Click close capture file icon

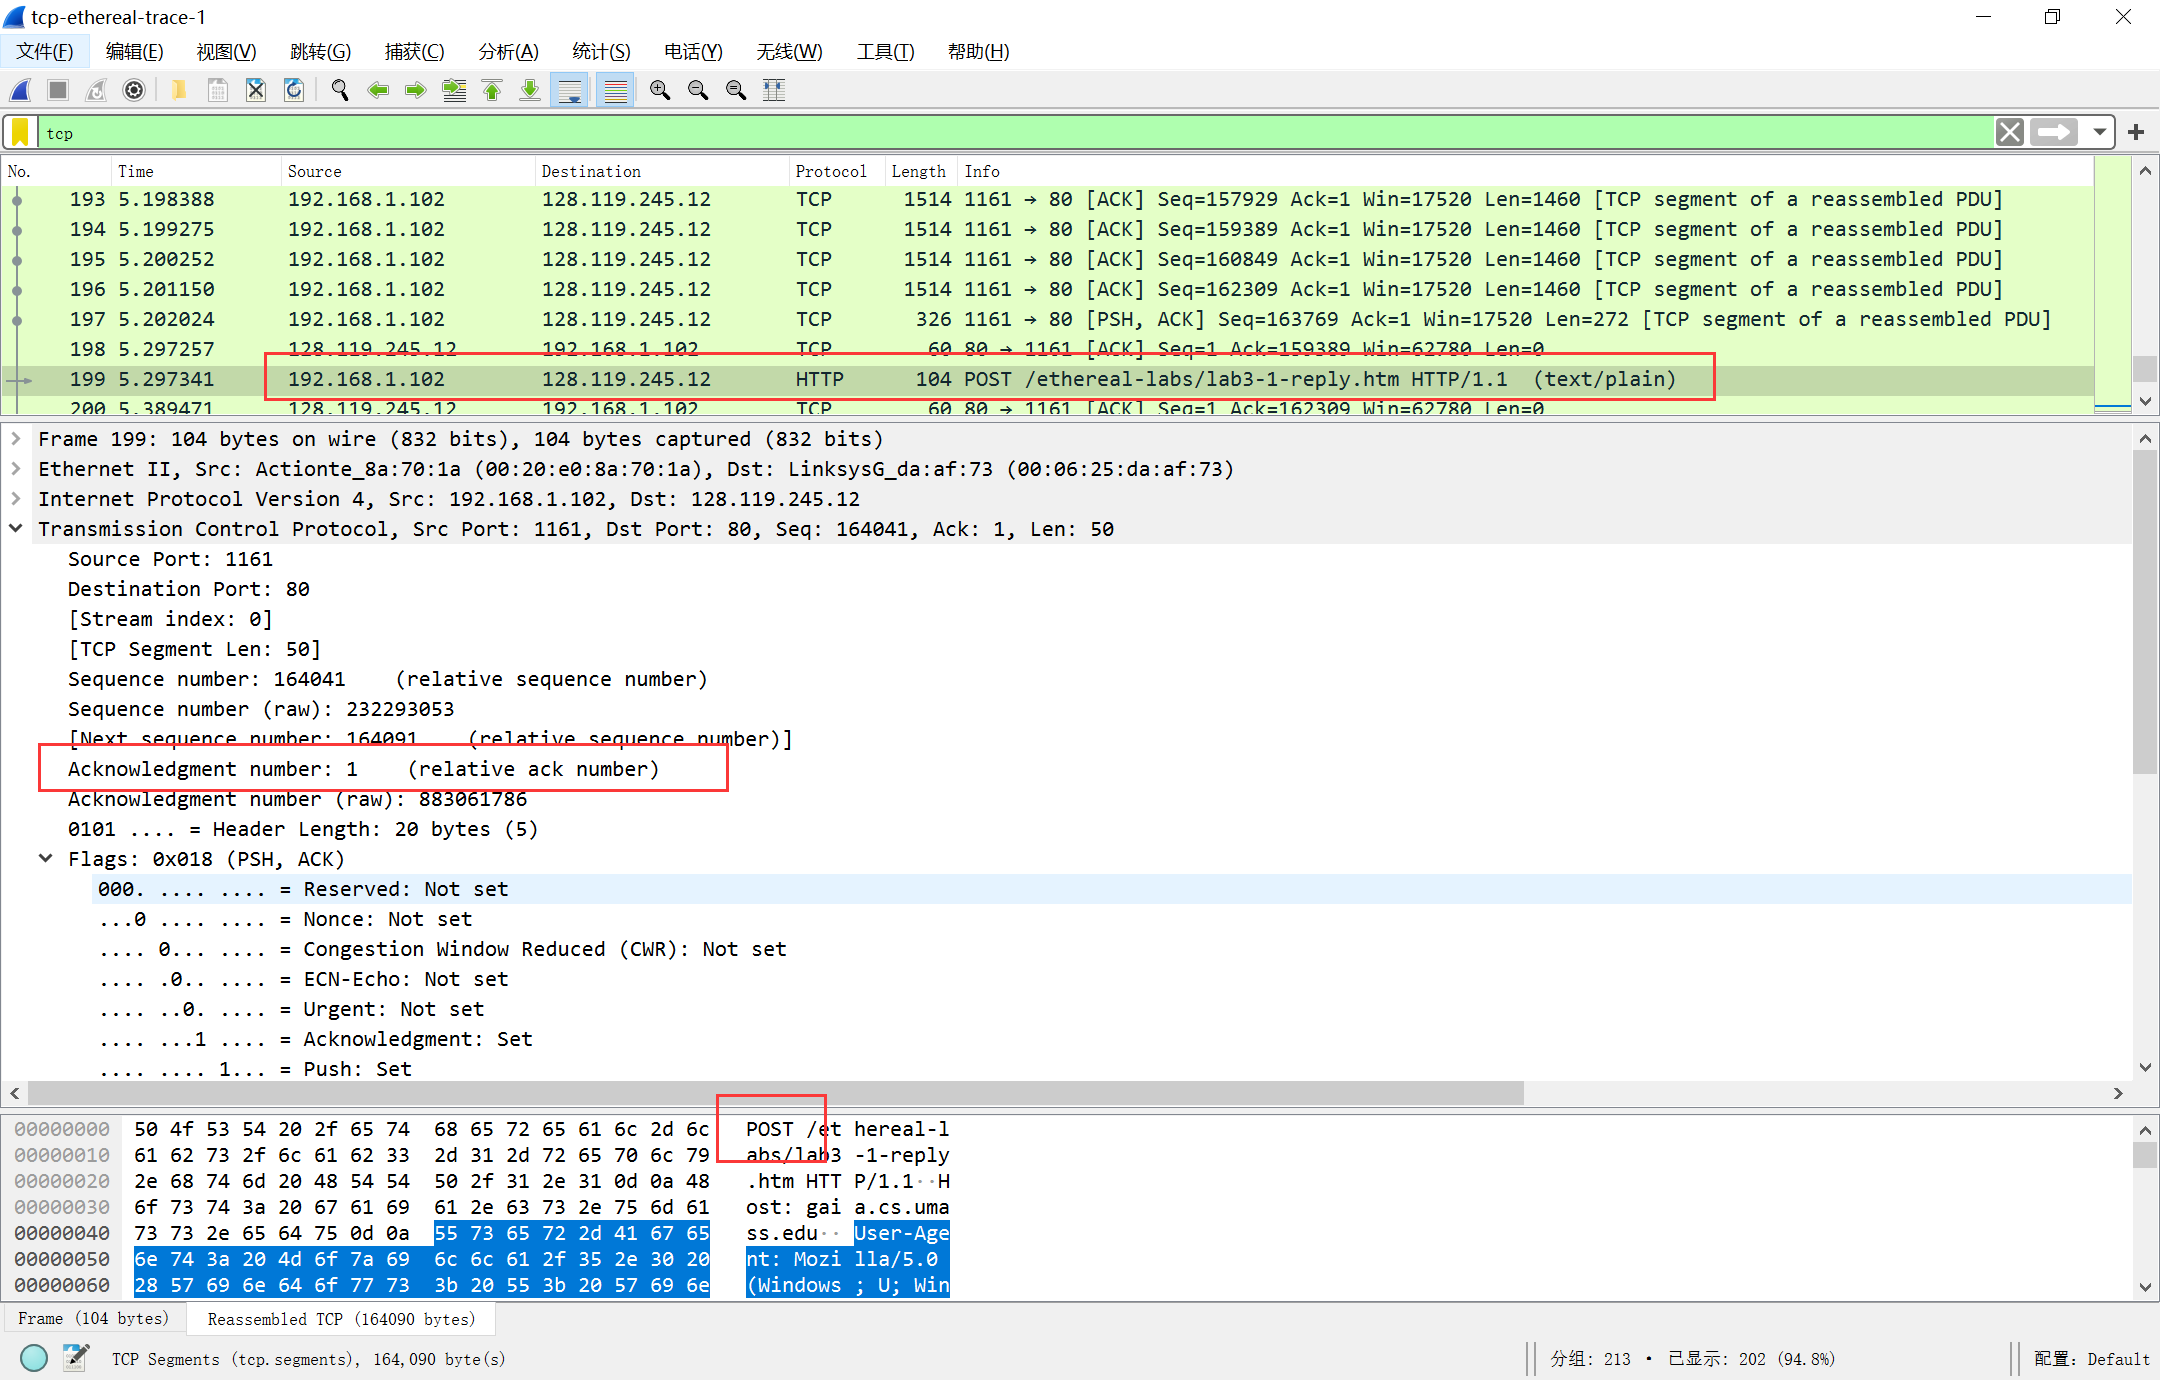[256, 91]
